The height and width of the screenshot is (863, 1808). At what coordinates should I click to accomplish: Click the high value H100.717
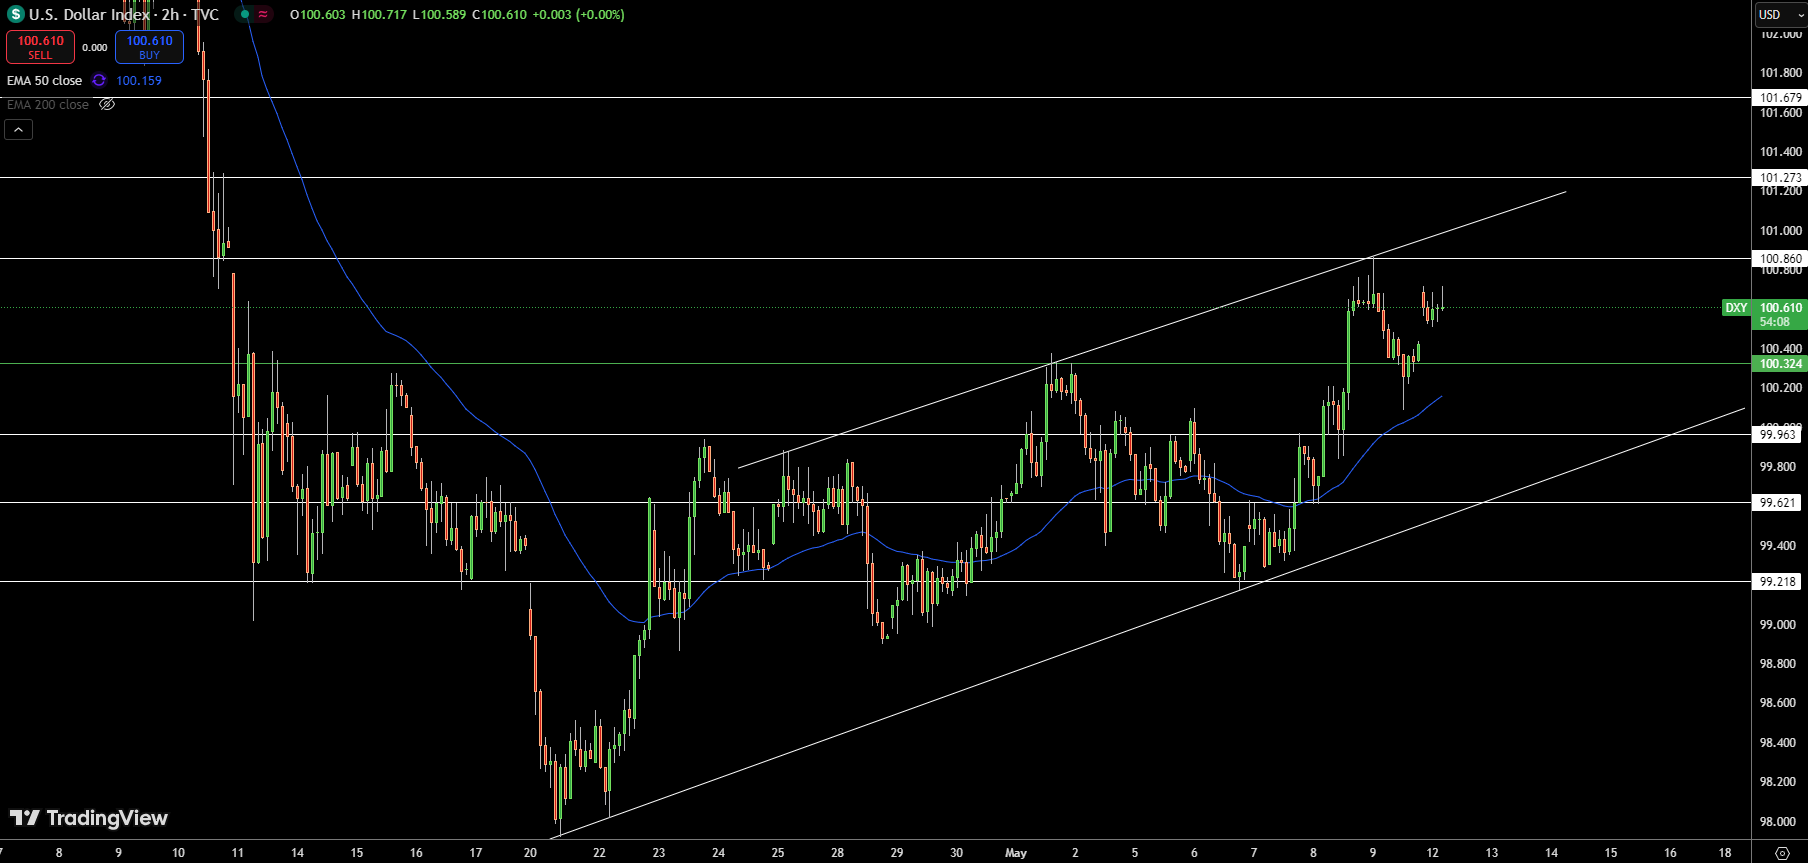pyautogui.click(x=379, y=14)
